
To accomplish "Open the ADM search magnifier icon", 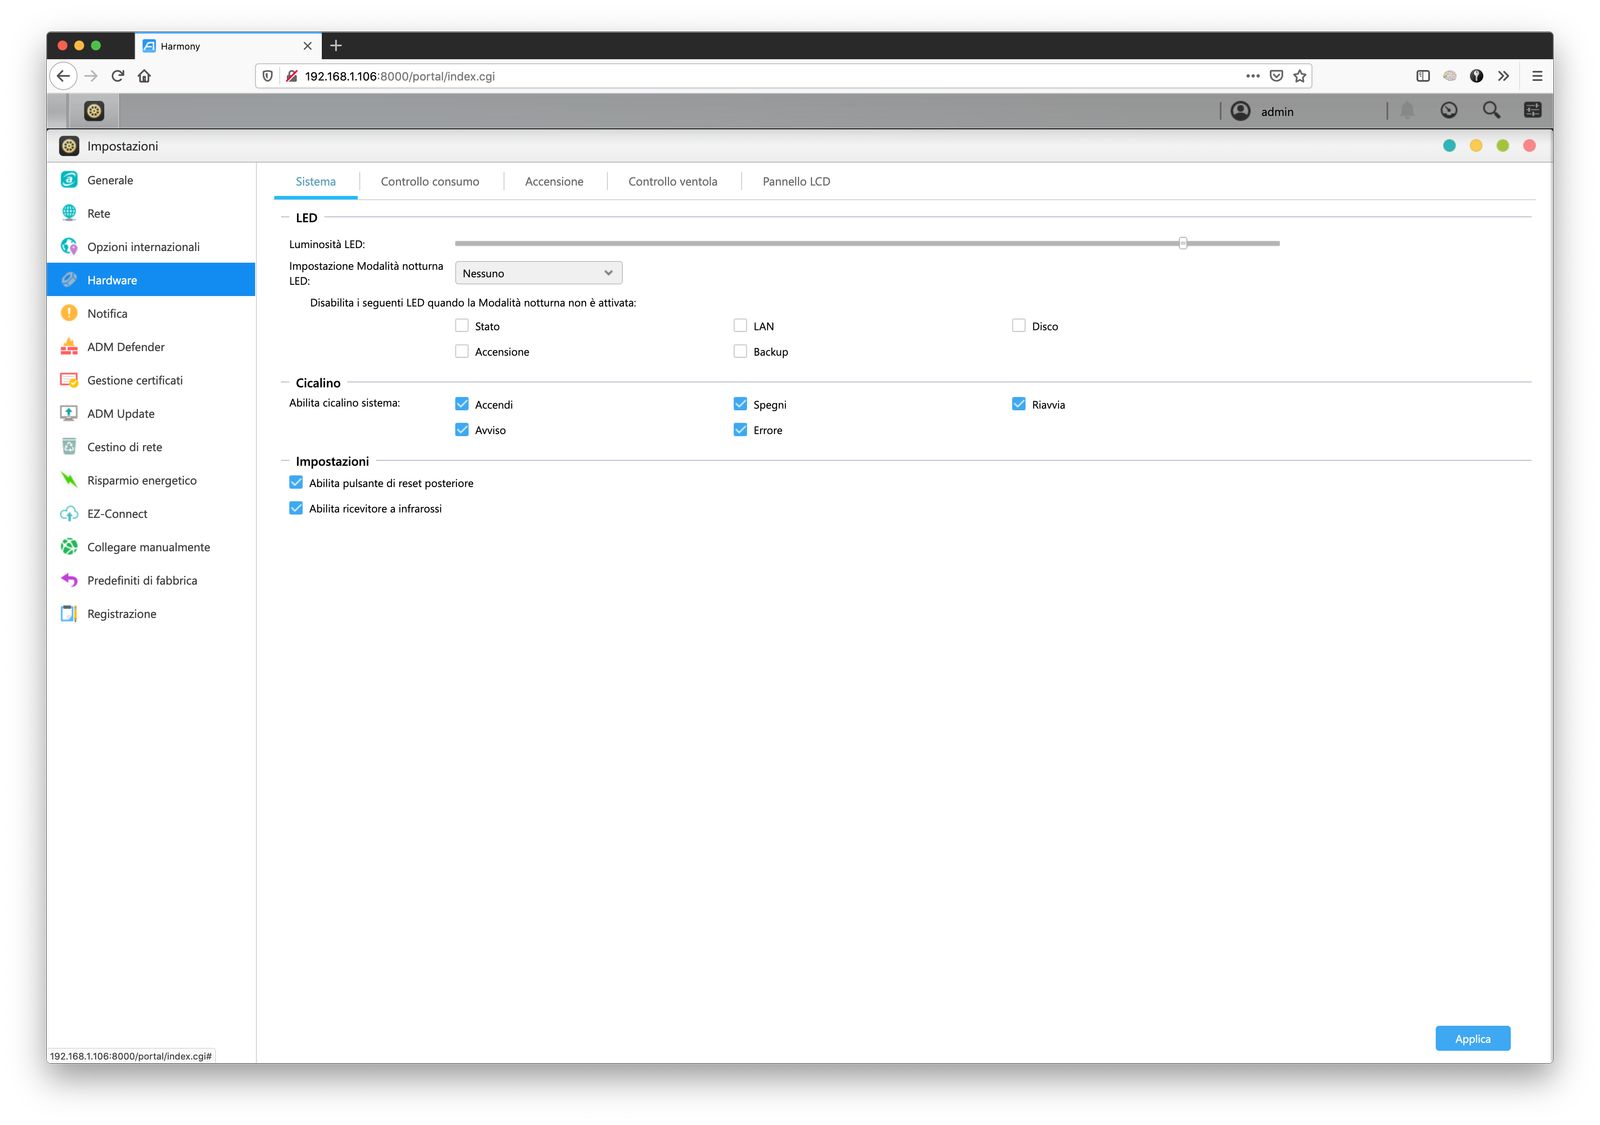I will [x=1491, y=111].
